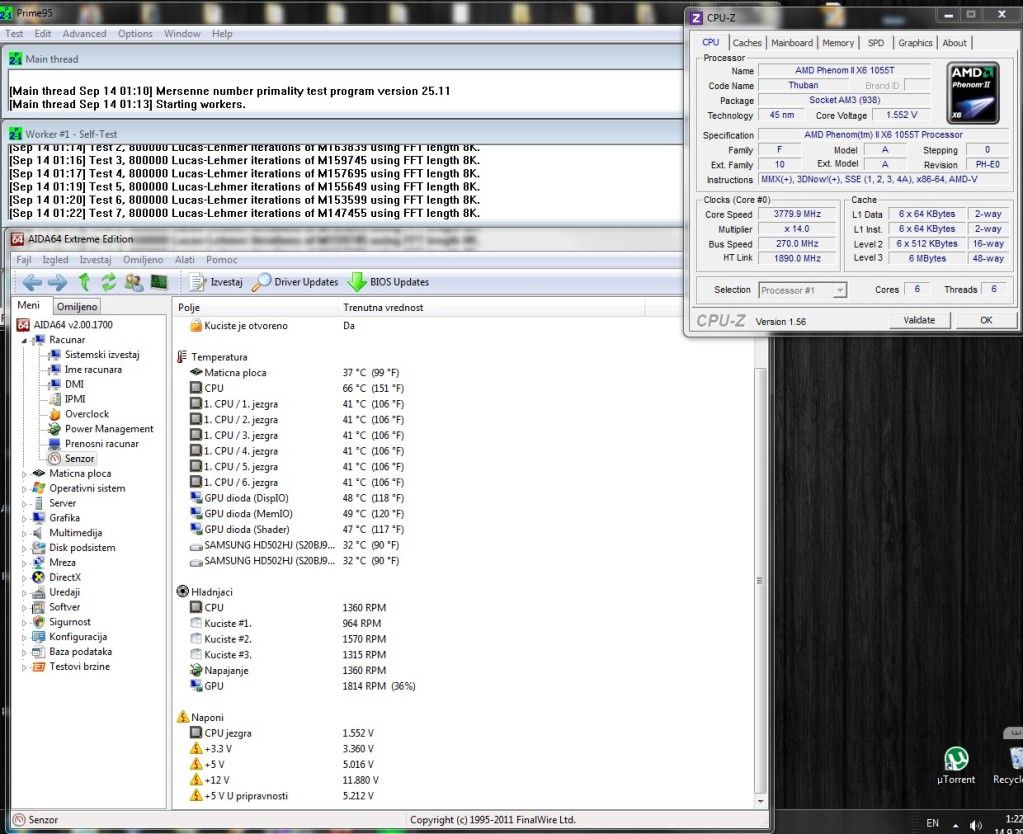Click the Sigurnost shield icon in tree
This screenshot has height=834, width=1023.
click(38, 622)
